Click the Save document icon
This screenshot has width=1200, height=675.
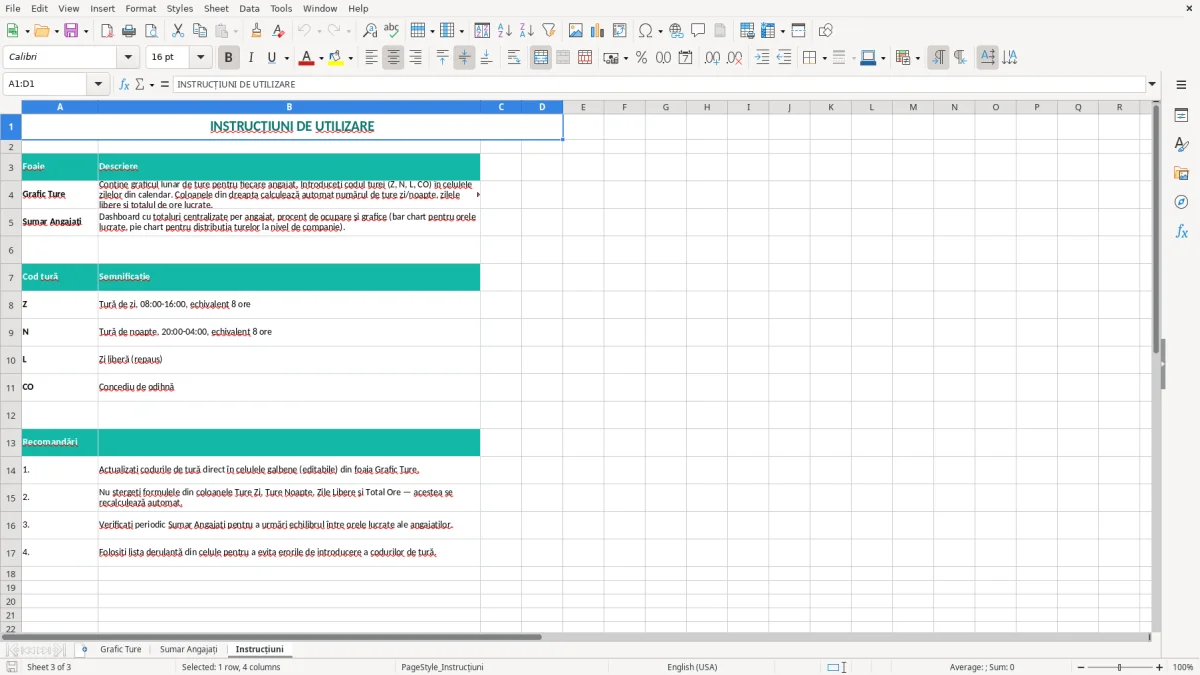click(71, 31)
